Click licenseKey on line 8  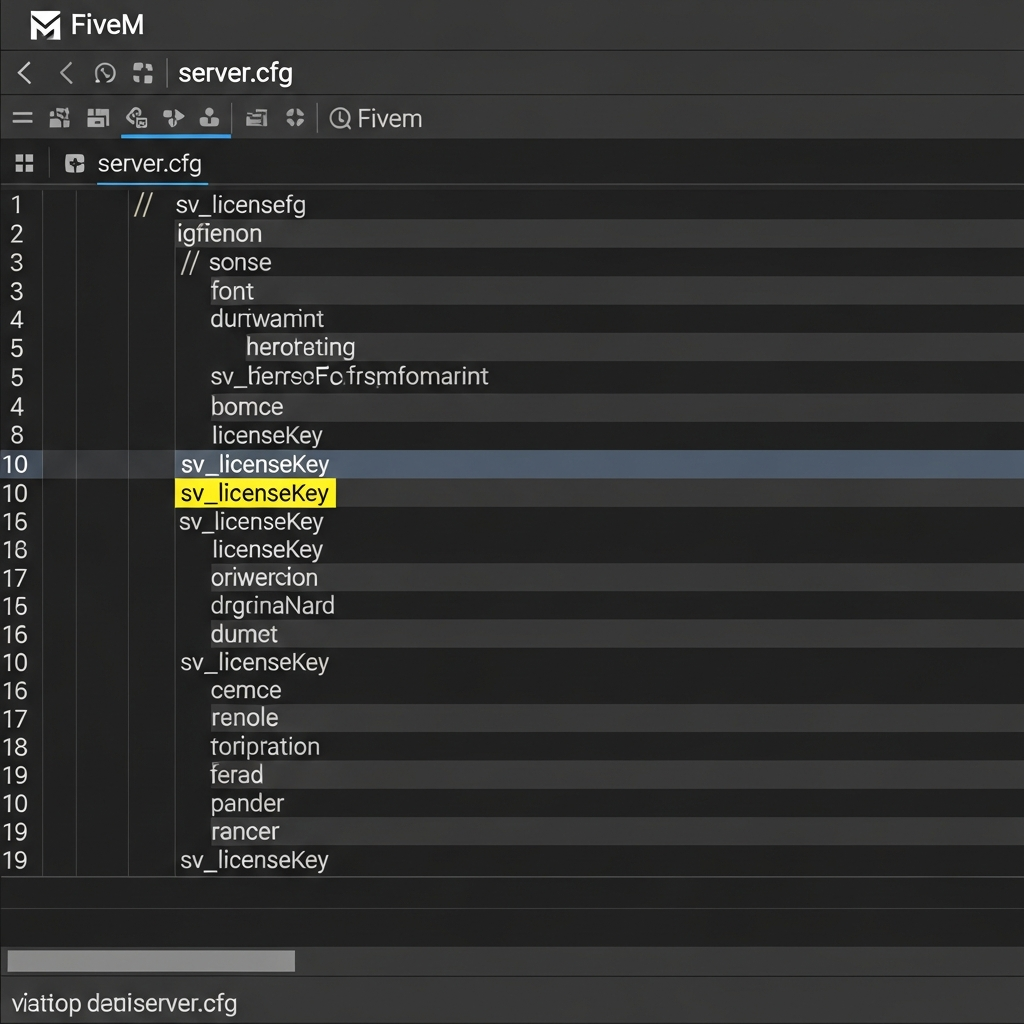click(x=267, y=436)
